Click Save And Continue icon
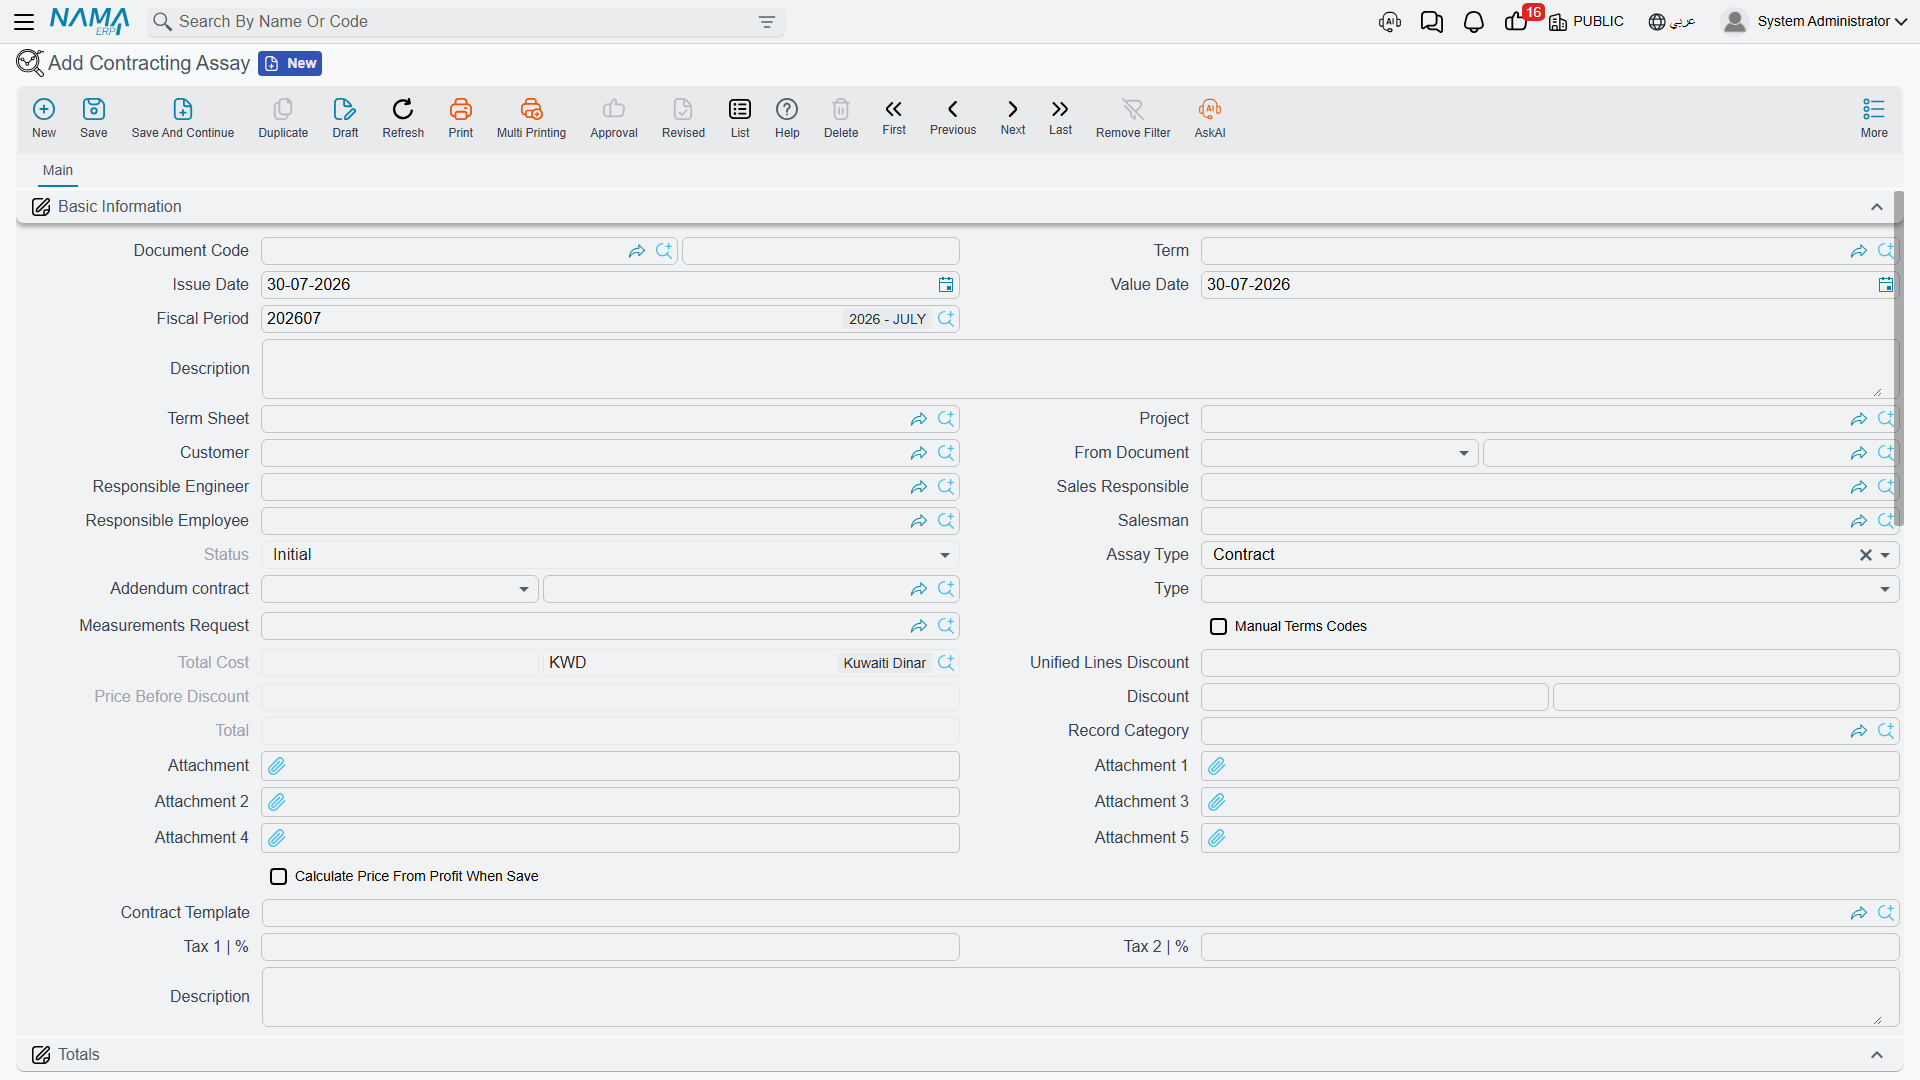Image resolution: width=1920 pixels, height=1080 pixels. [x=183, y=109]
